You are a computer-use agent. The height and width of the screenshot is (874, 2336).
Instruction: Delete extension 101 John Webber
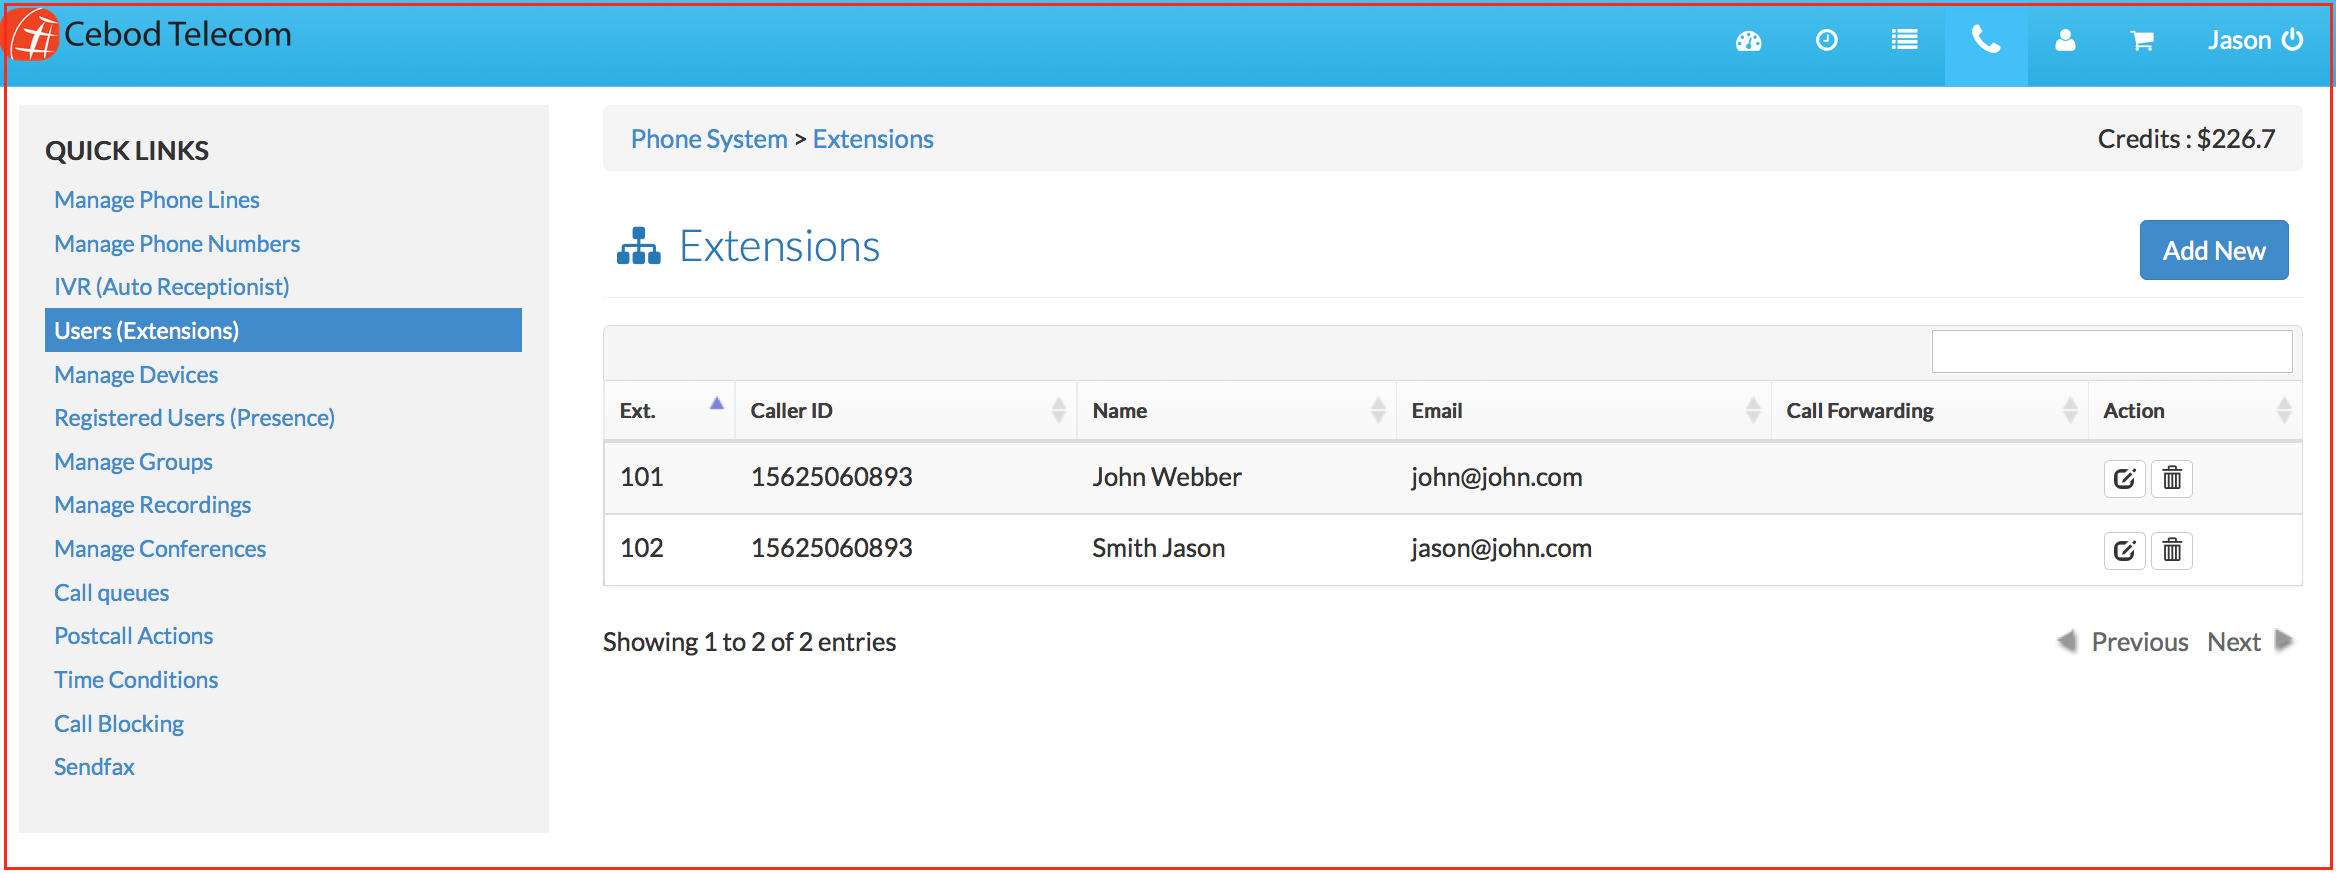click(x=2172, y=479)
